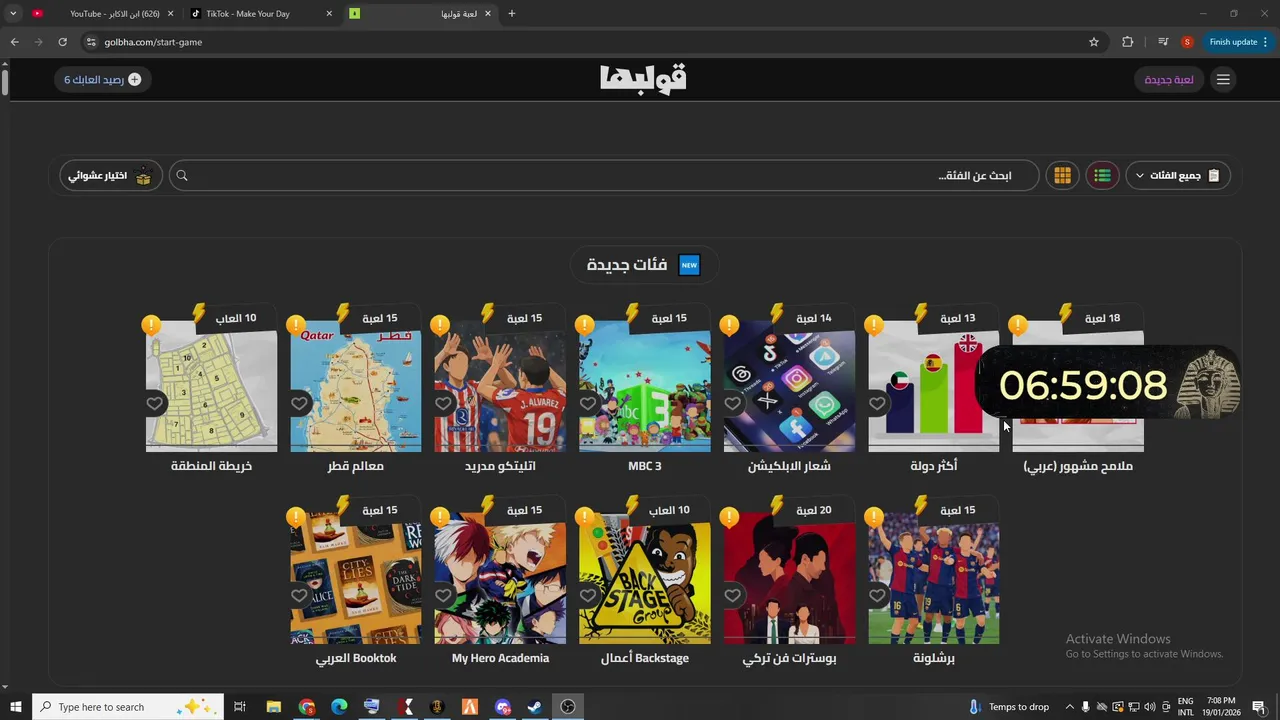Favorite the أكثر دولة category heart
The height and width of the screenshot is (720, 1280).
(x=877, y=403)
